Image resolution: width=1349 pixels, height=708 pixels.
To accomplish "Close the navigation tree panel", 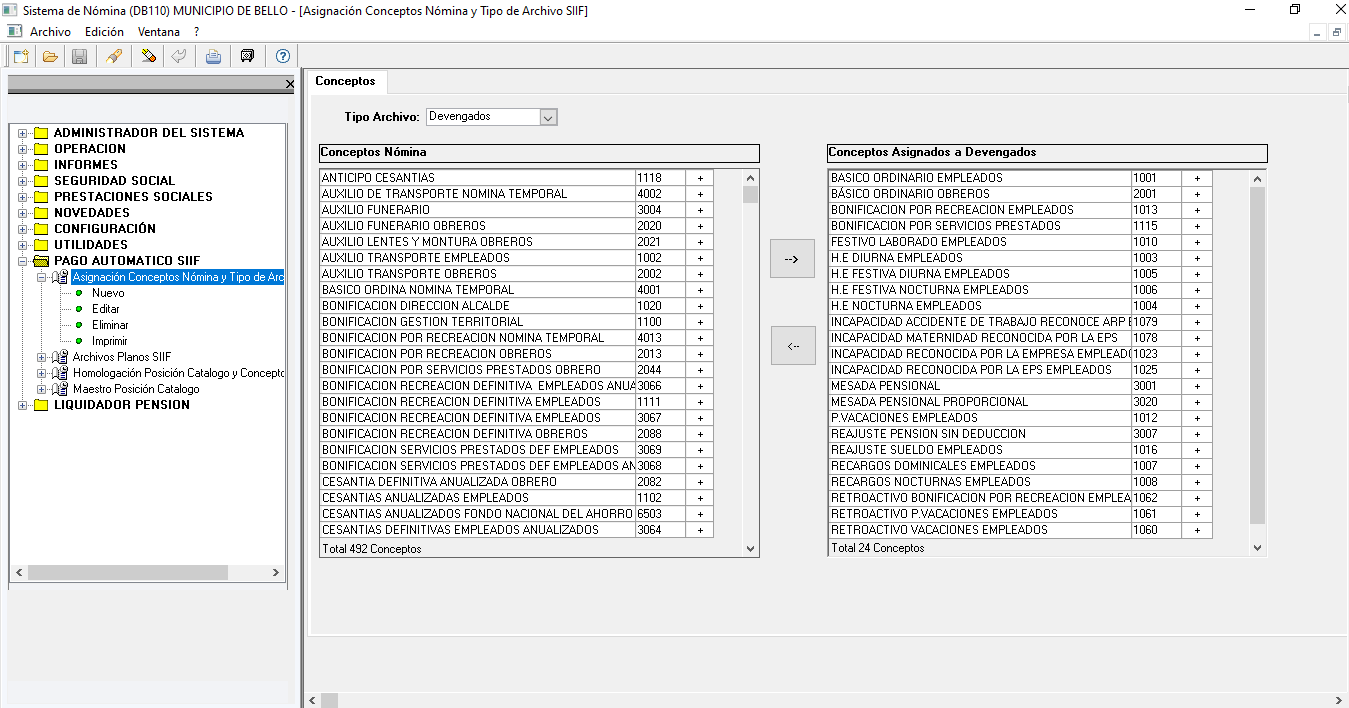I will coord(290,84).
